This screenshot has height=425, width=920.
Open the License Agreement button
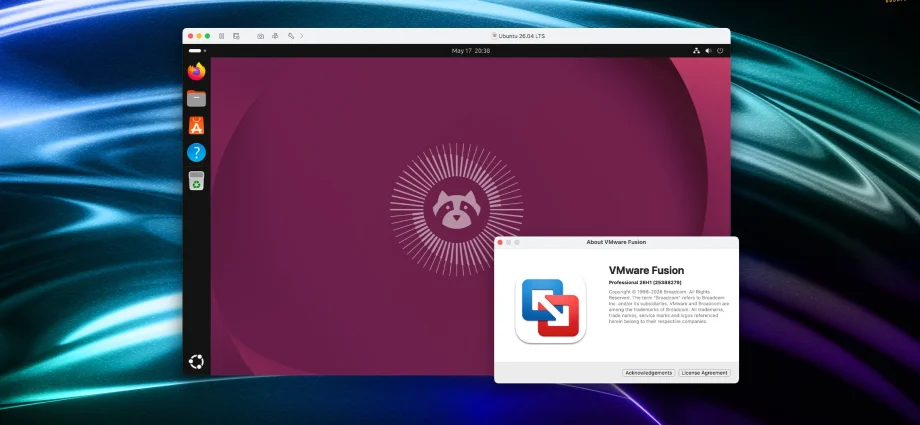tap(704, 373)
